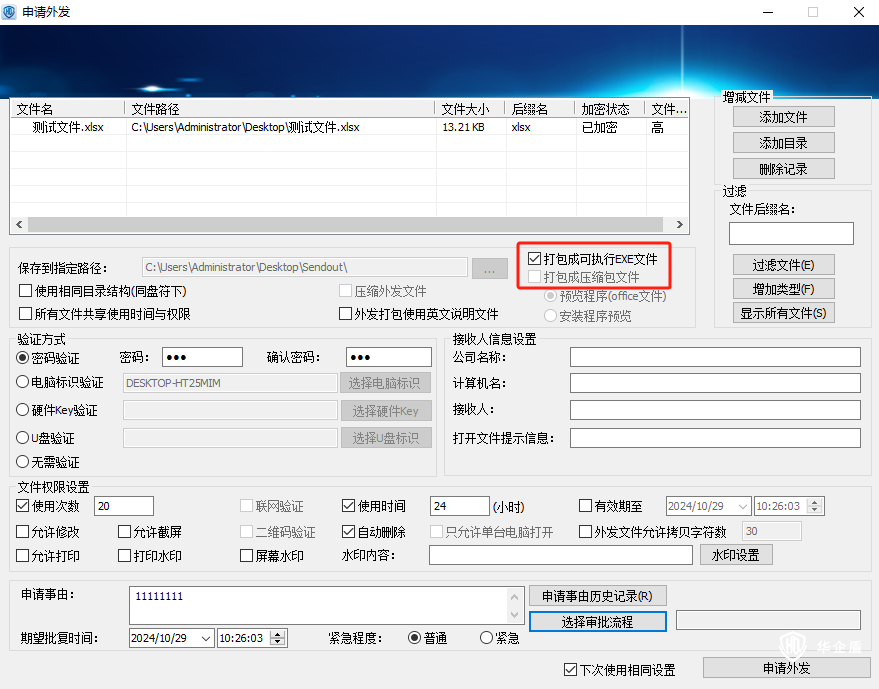Open 水印设置 settings
Screen dimensions: 879x689
coord(735,555)
